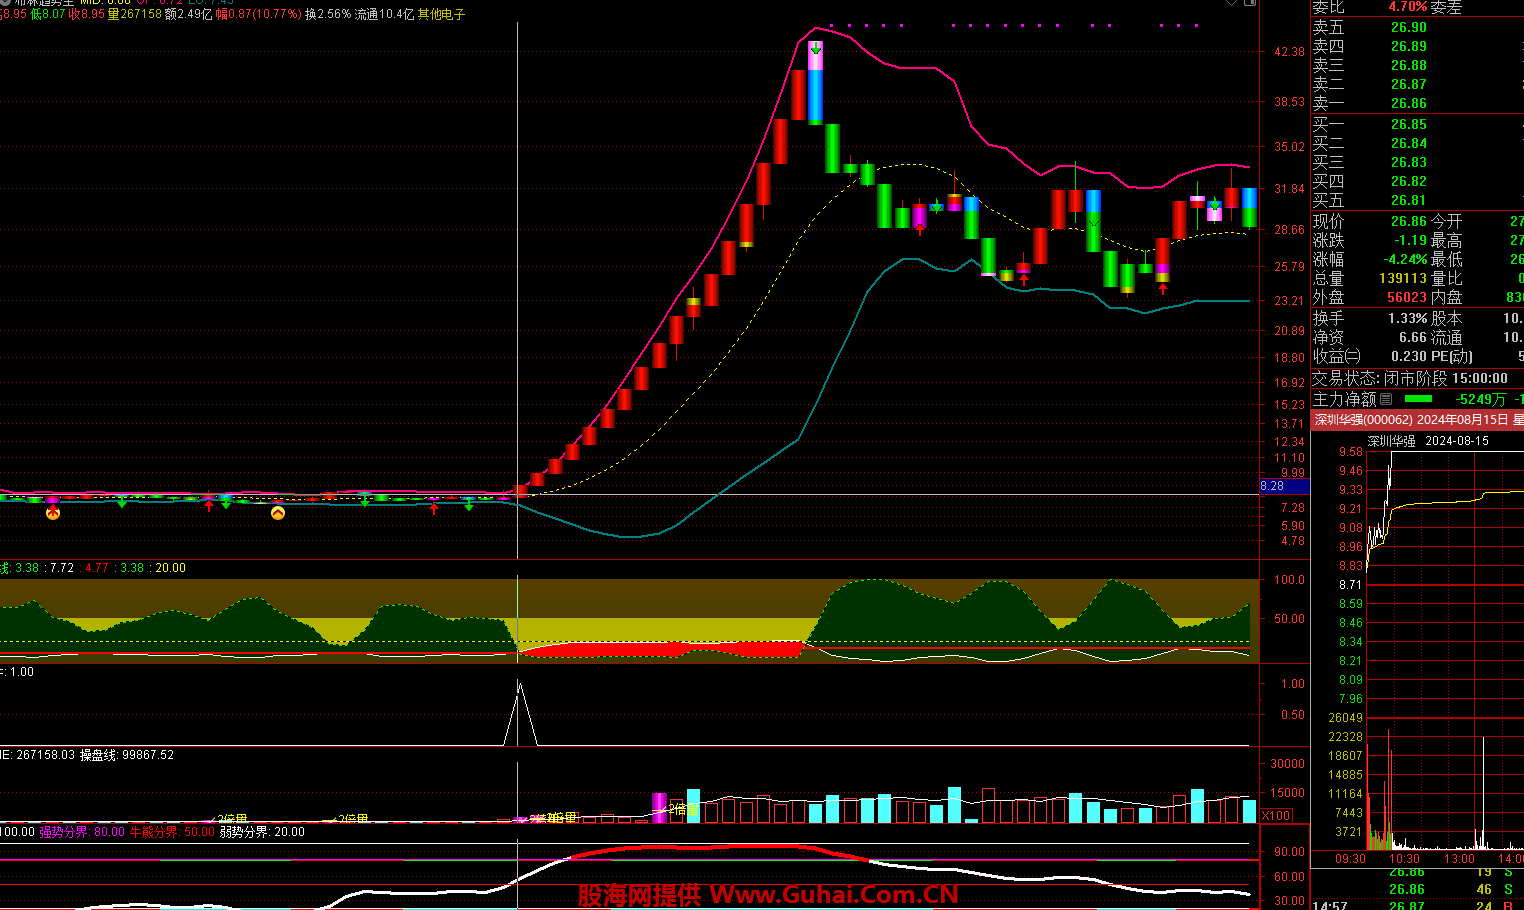Click the green down arrow on the peak candle

click(x=816, y=48)
